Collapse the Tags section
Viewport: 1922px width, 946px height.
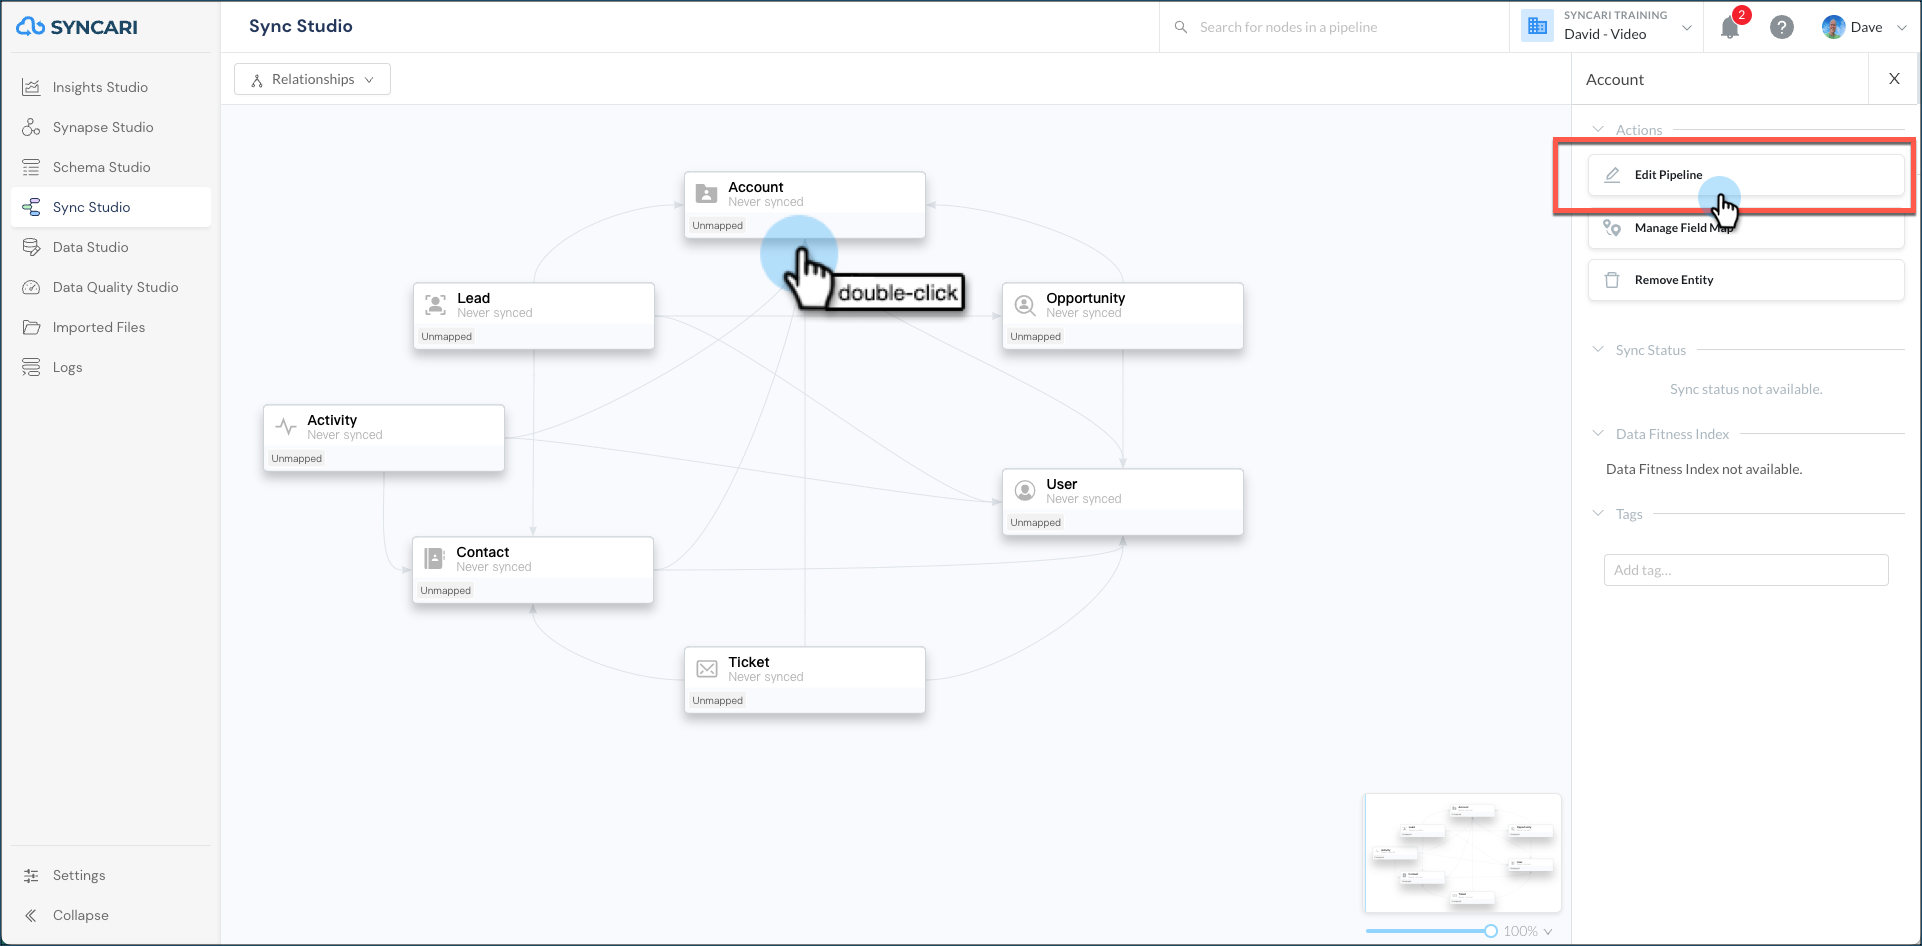[1598, 513]
